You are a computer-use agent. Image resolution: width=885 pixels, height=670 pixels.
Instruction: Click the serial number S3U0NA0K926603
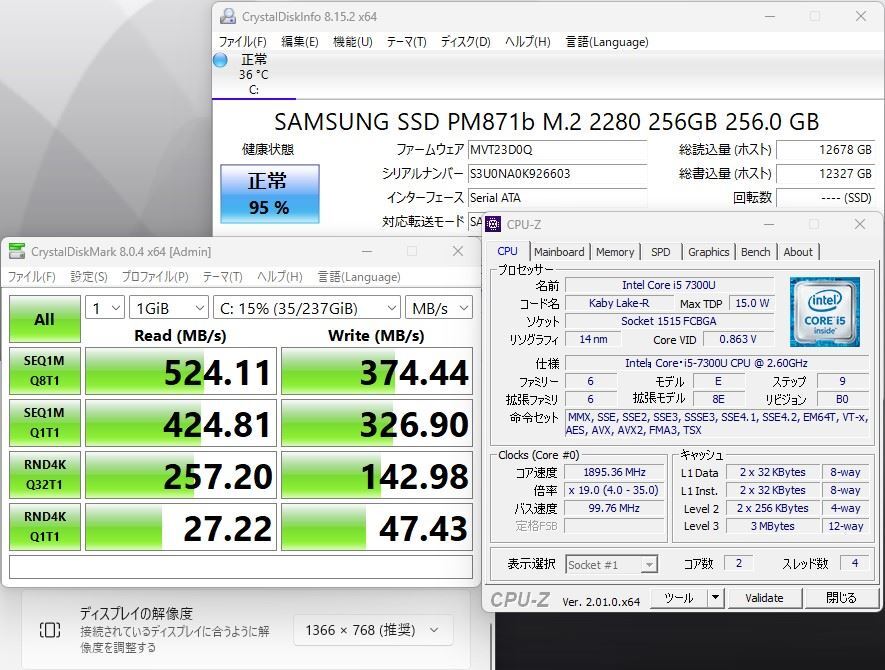pyautogui.click(x=558, y=173)
